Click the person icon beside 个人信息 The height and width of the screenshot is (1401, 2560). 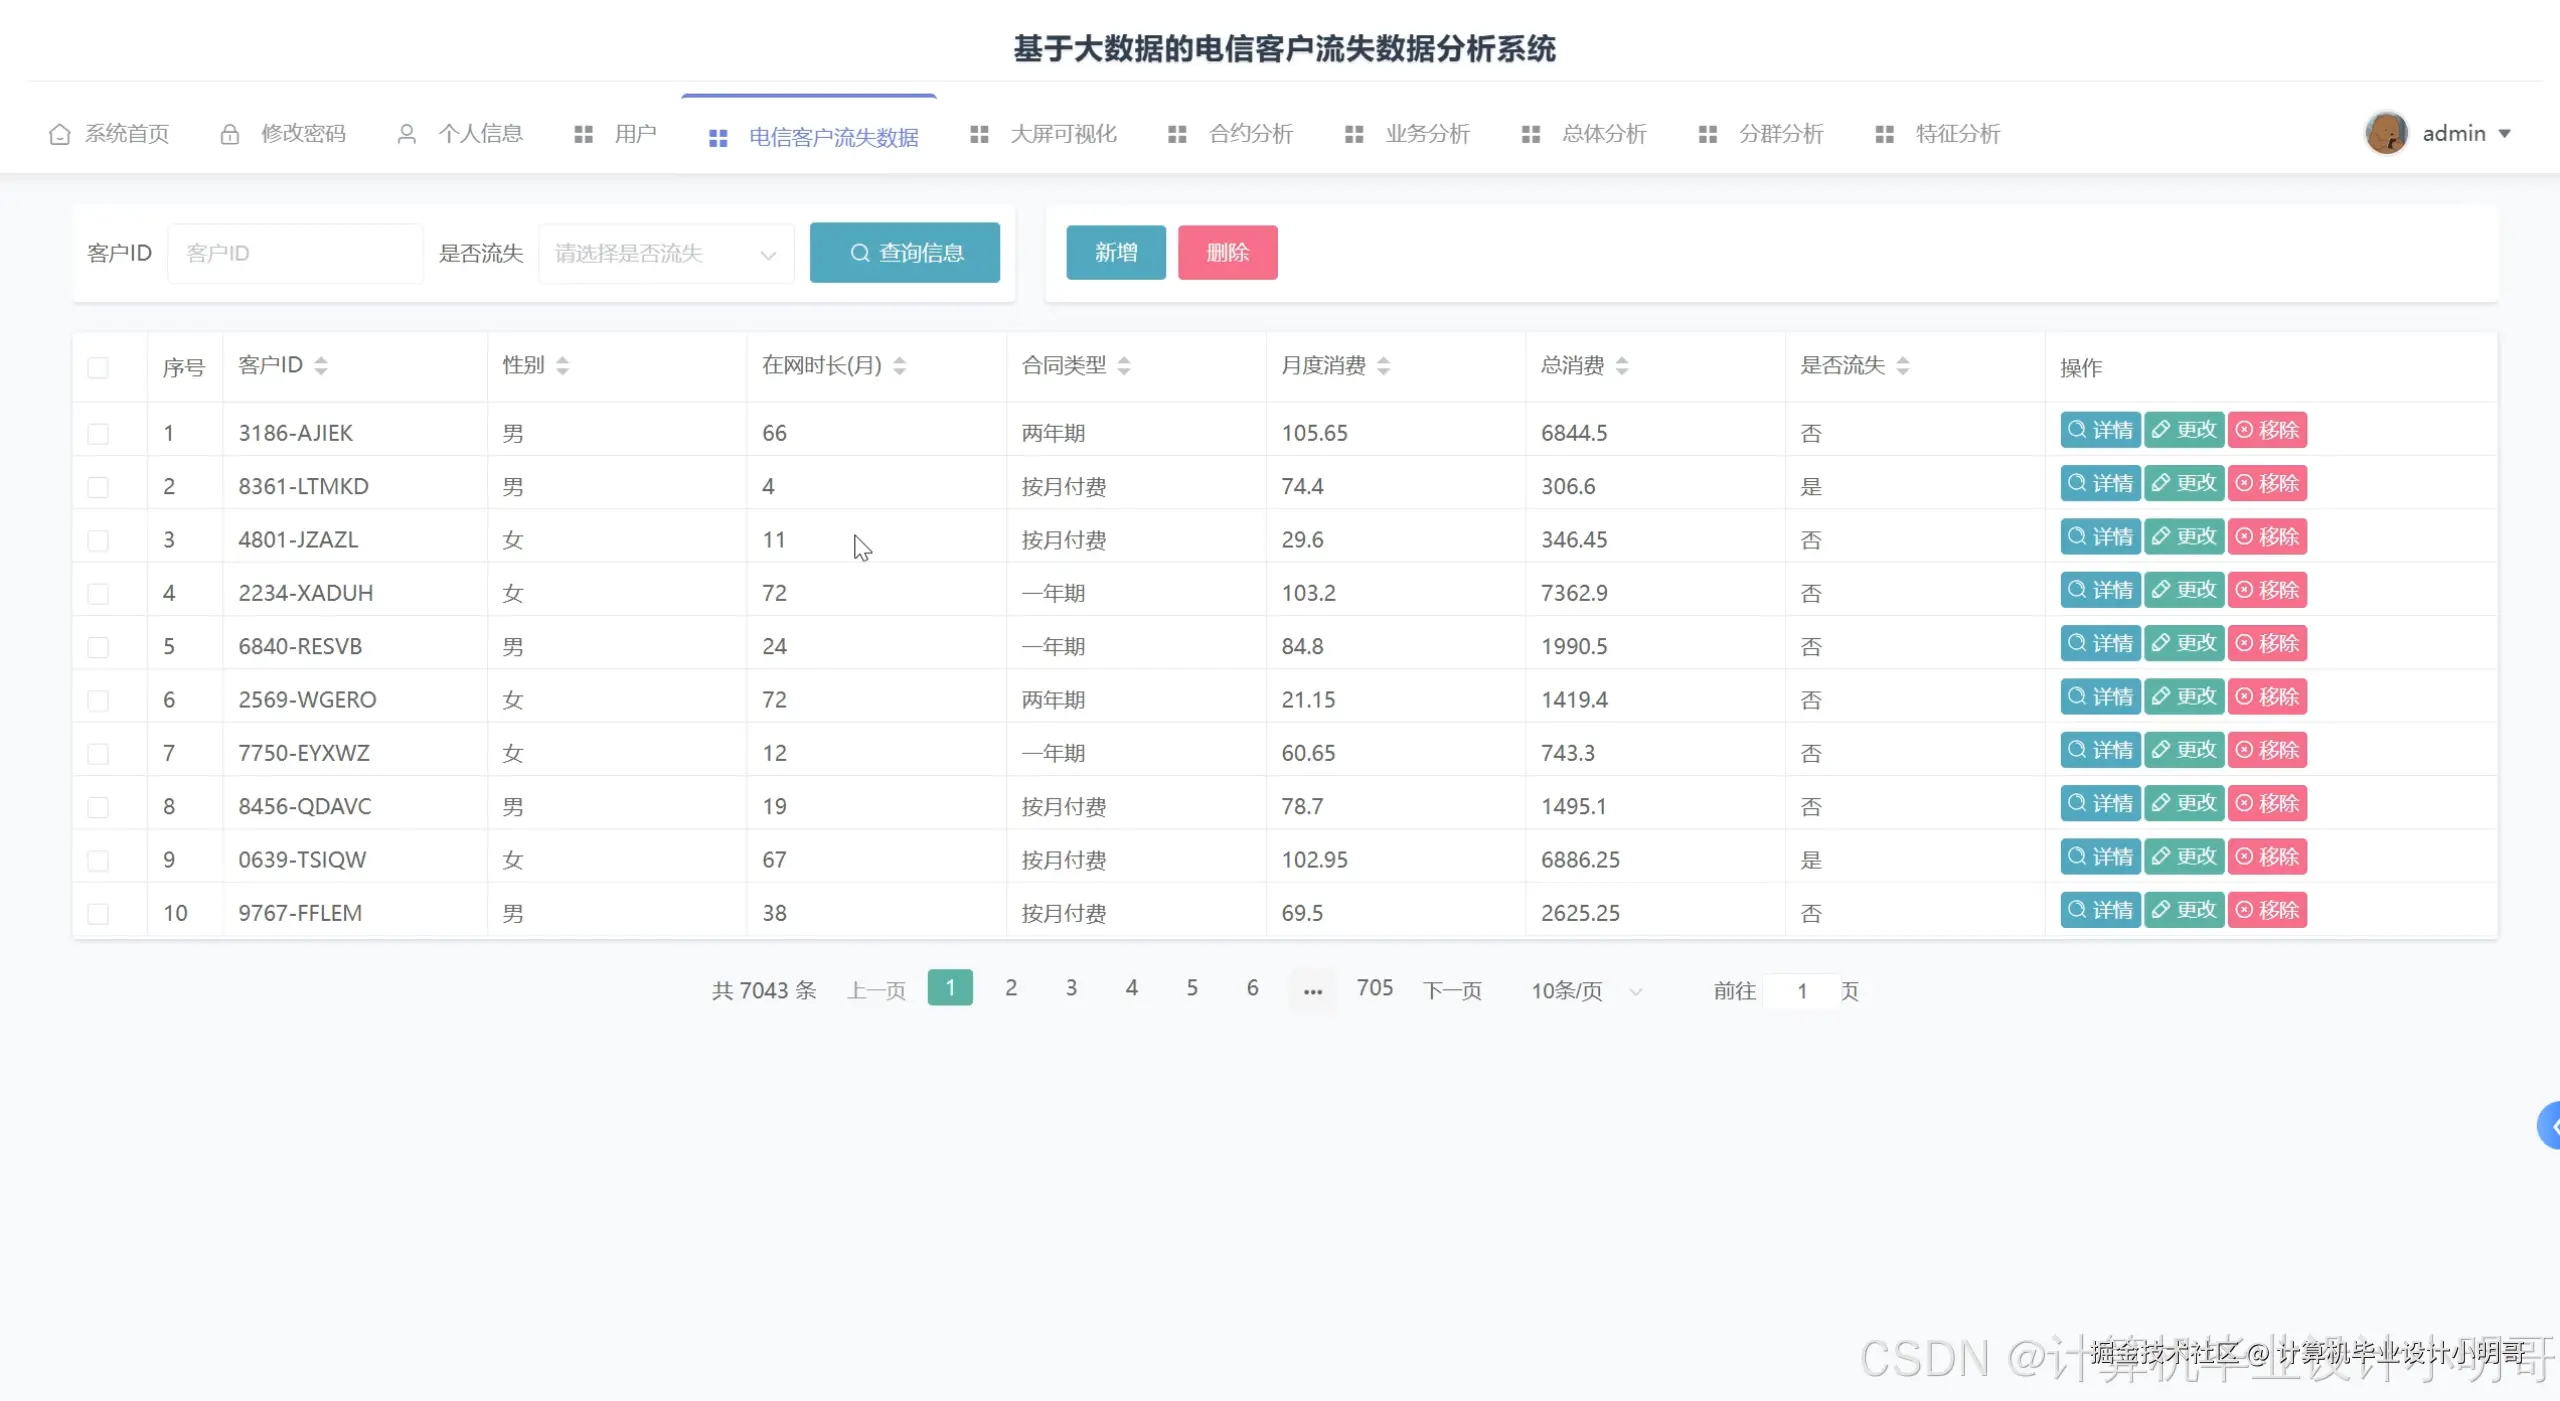tap(406, 133)
